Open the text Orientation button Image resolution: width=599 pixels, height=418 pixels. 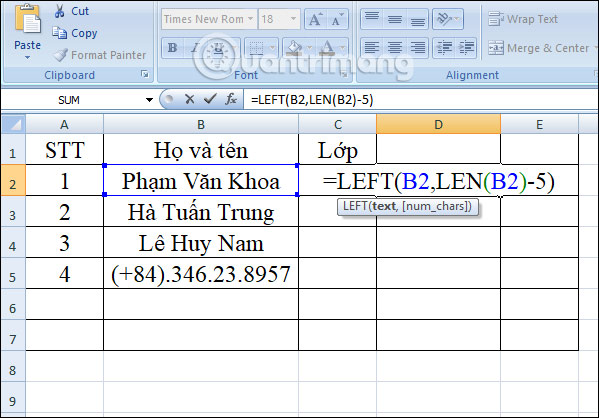pos(448,19)
